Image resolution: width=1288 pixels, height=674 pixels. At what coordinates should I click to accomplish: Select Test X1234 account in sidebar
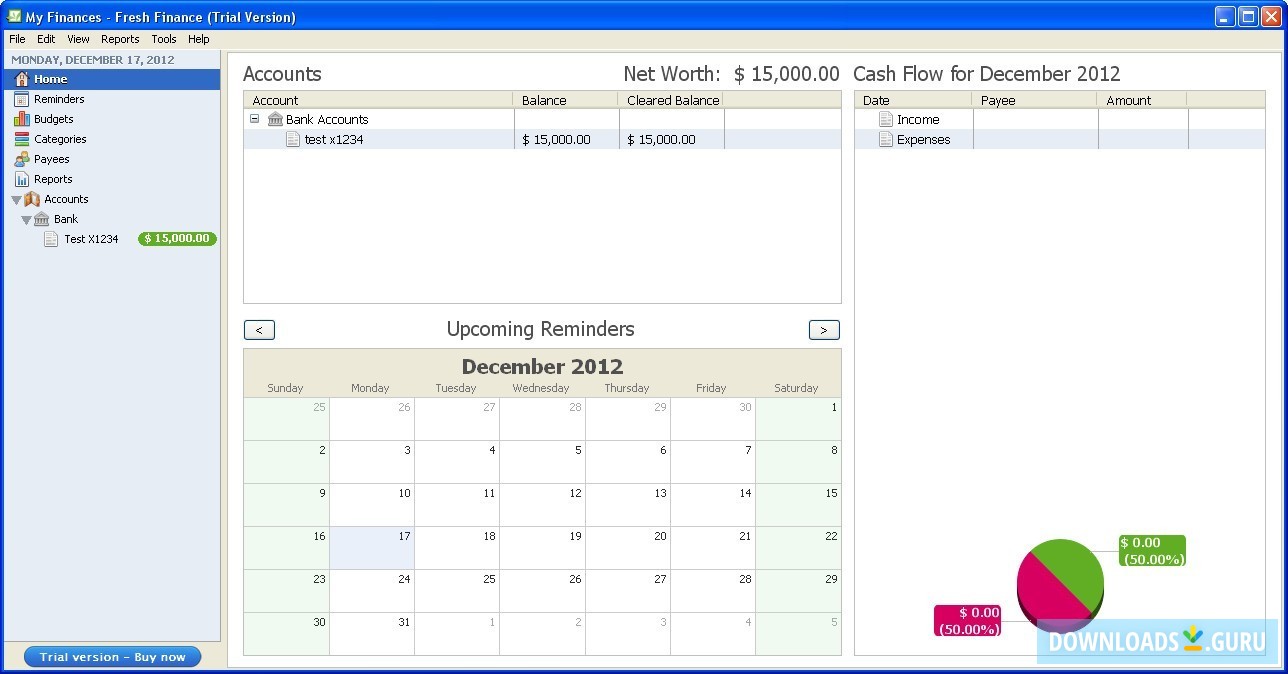pos(112,239)
